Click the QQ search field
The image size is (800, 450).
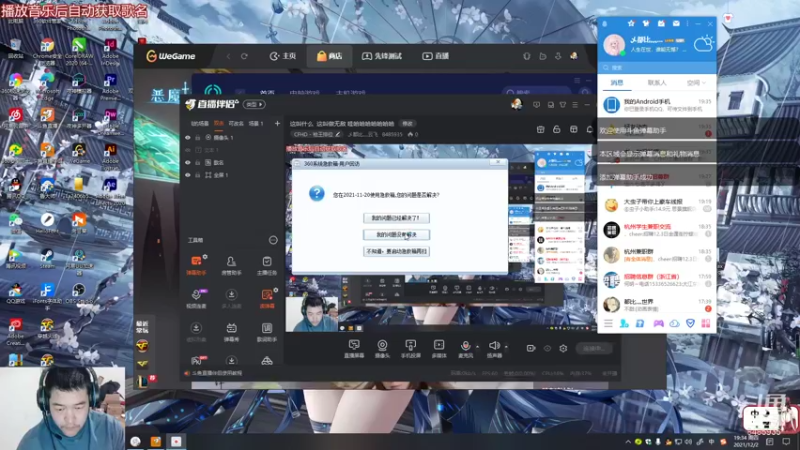tap(657, 67)
